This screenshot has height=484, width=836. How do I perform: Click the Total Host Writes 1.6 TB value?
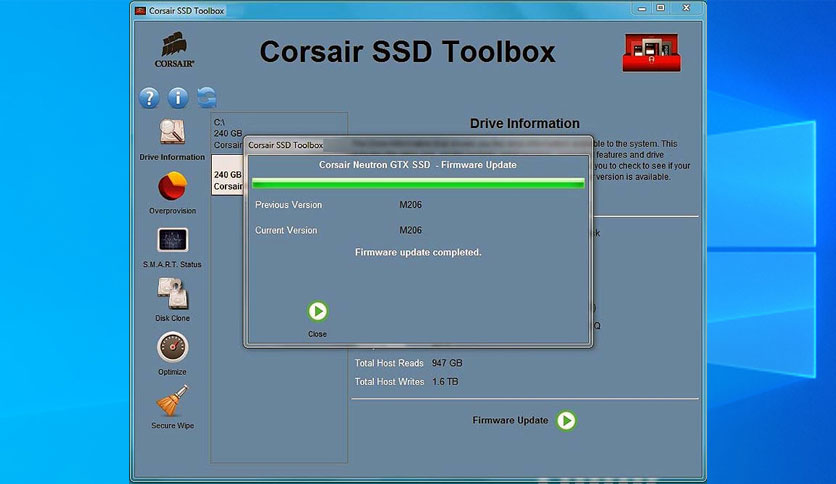(445, 382)
